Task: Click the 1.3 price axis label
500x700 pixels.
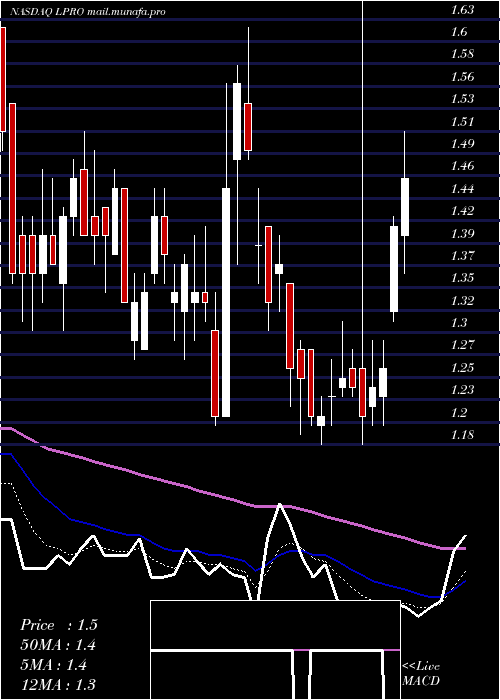Action: coord(459,323)
